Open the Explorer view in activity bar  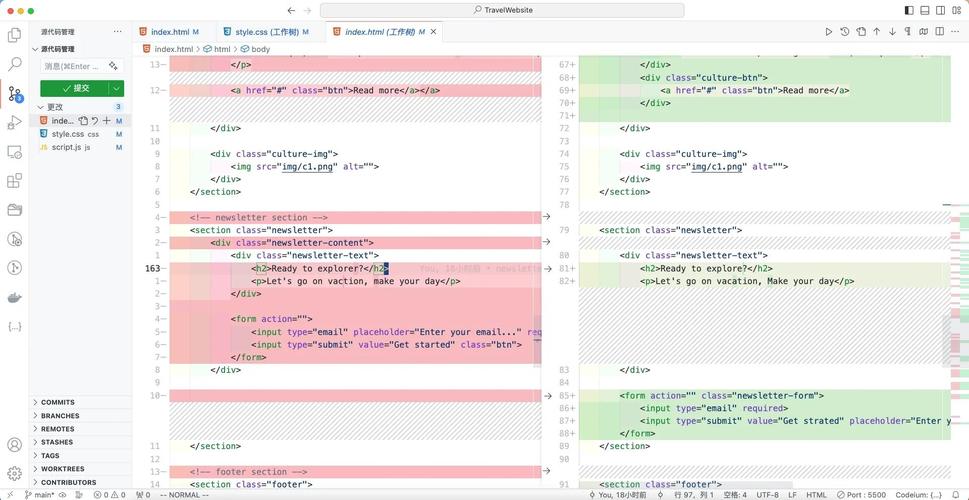click(14, 35)
